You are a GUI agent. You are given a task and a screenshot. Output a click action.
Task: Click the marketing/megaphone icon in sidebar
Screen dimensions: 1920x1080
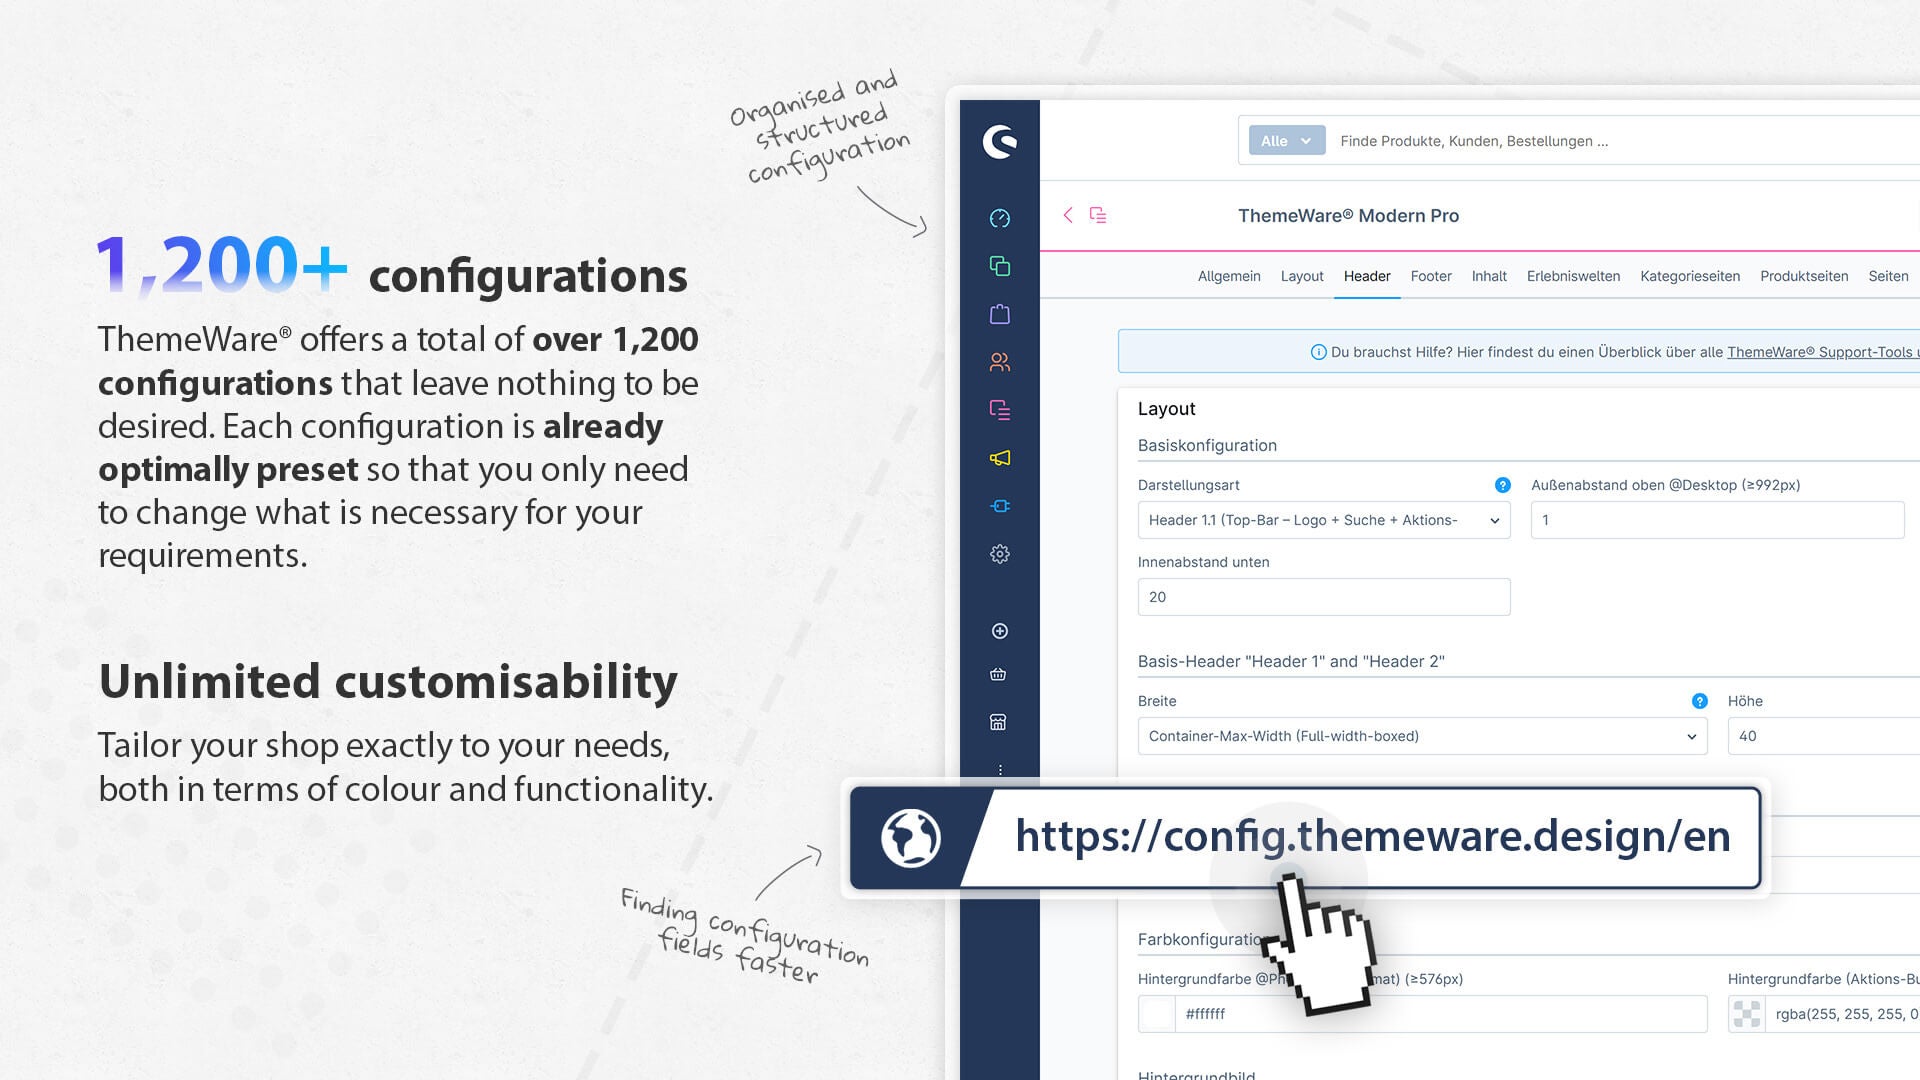[1000, 459]
